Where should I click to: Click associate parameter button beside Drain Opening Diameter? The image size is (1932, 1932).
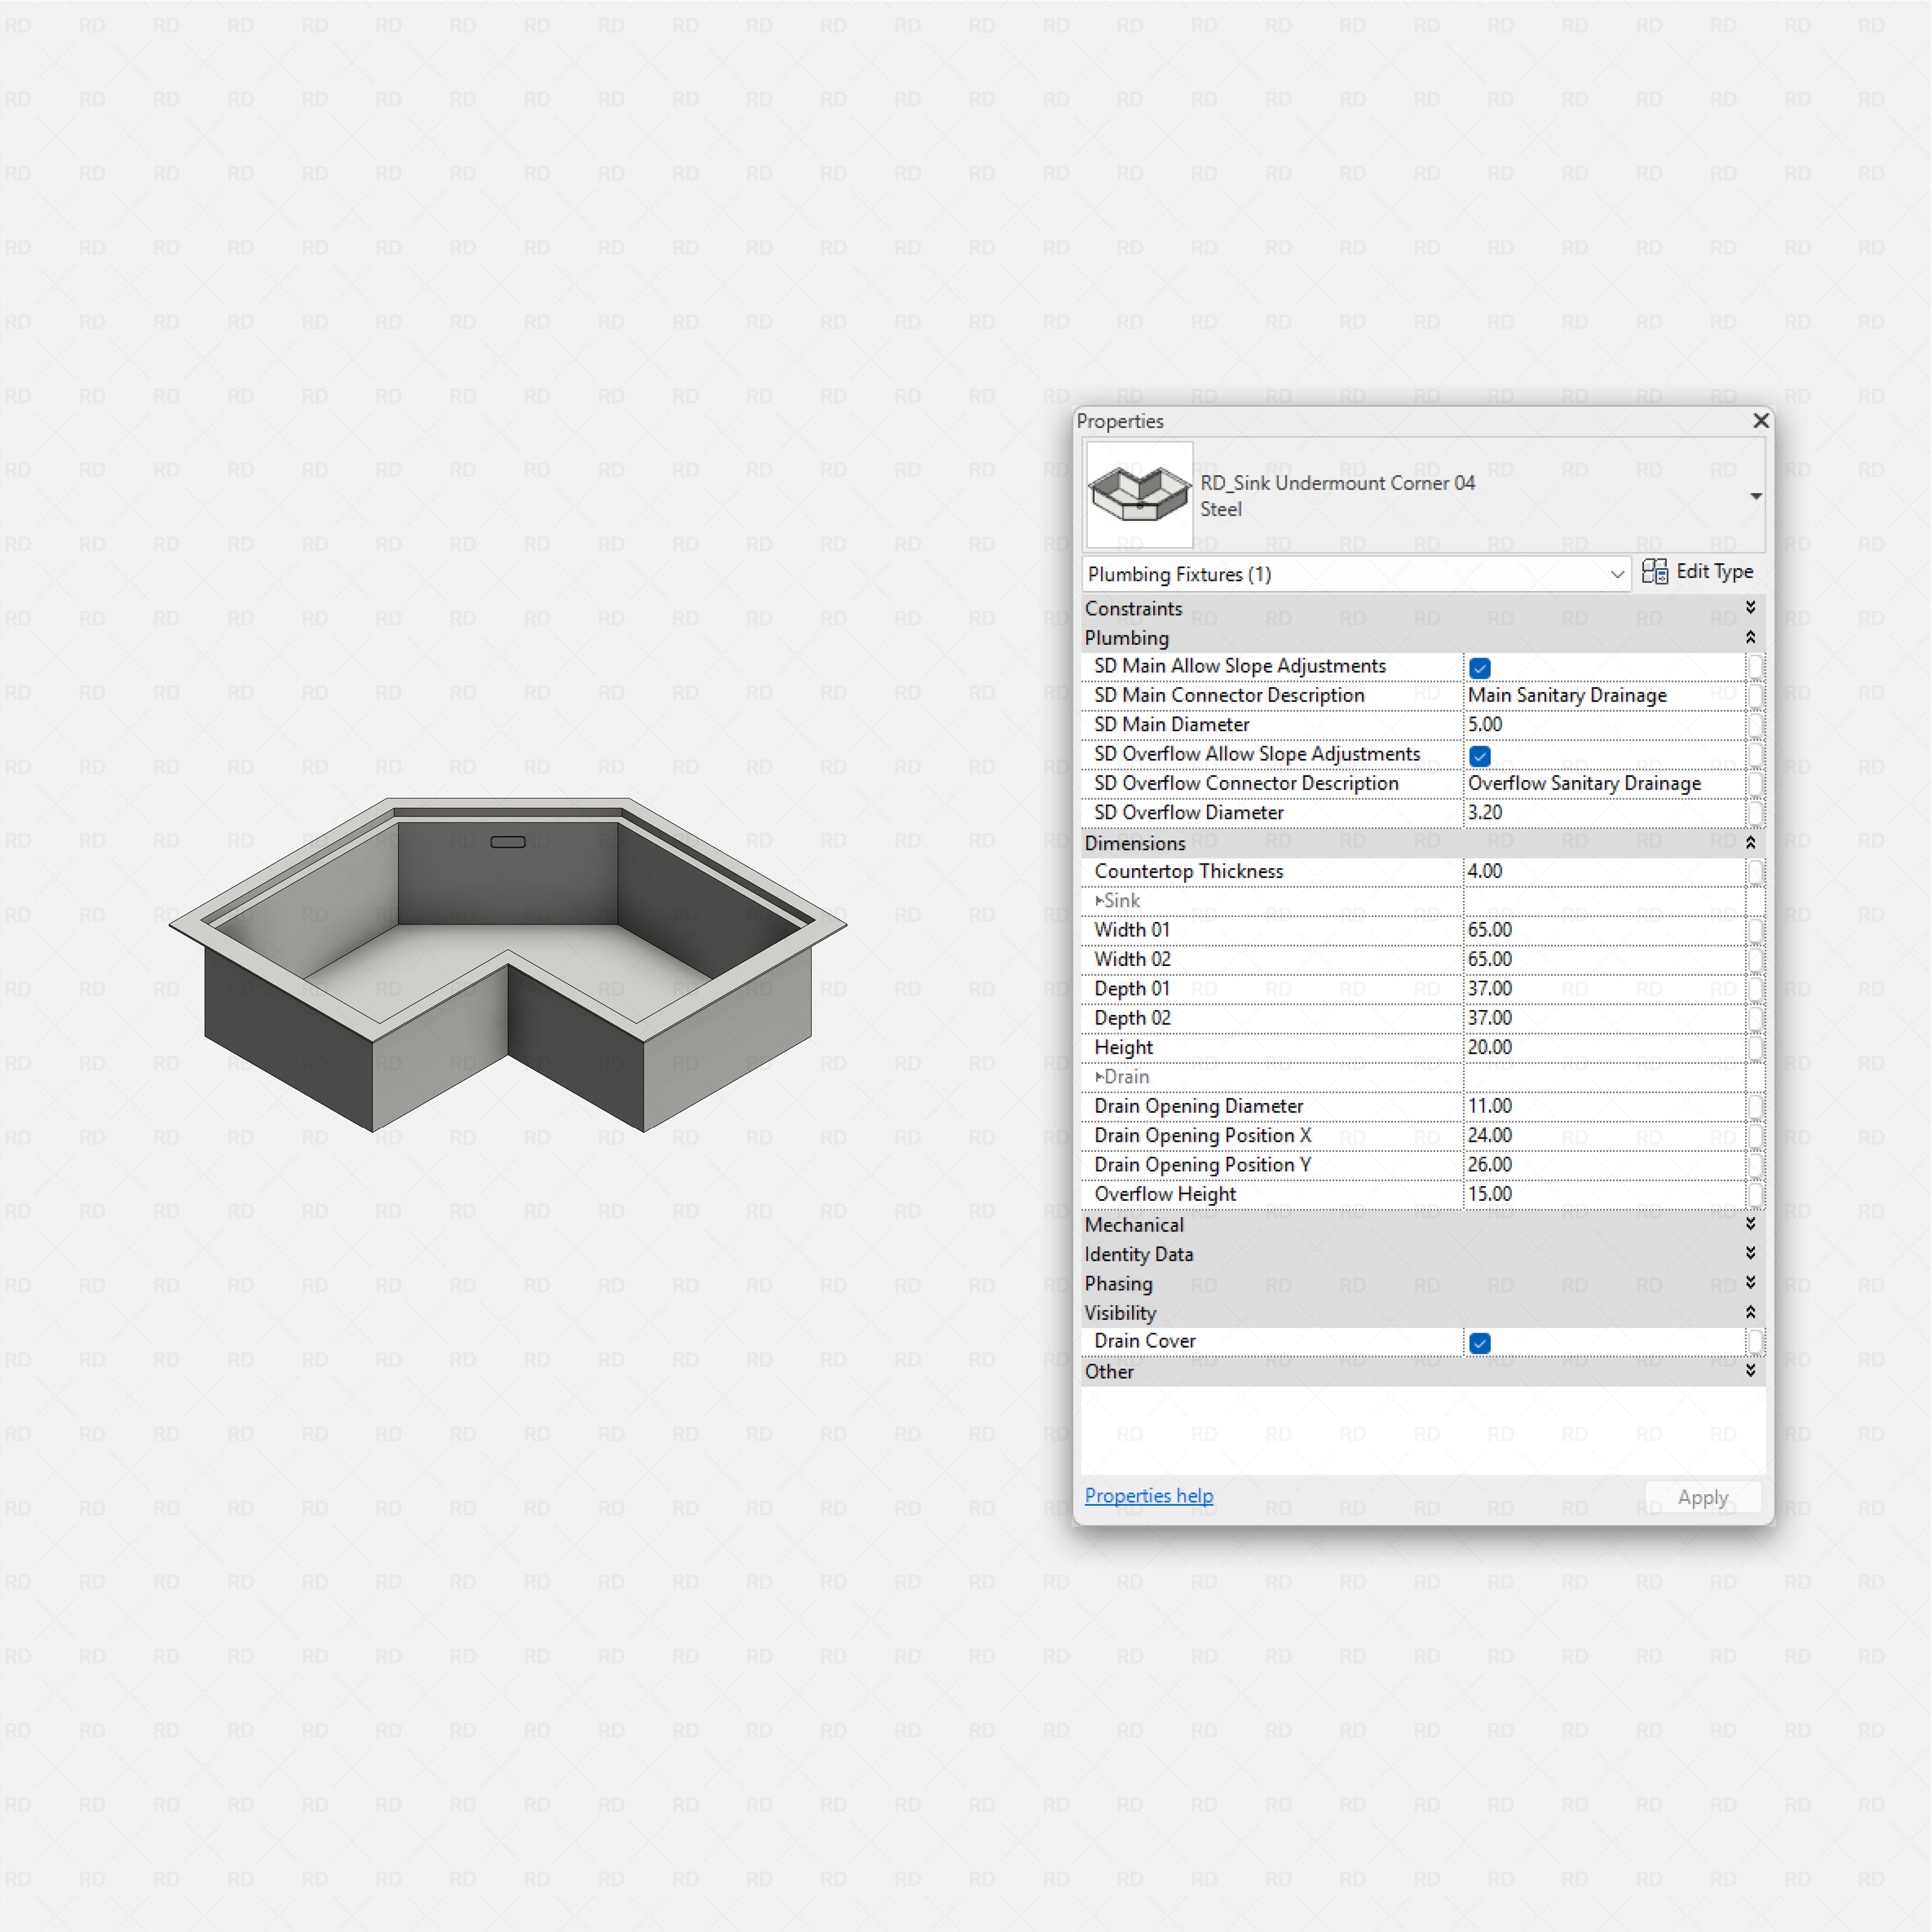(x=1757, y=1106)
